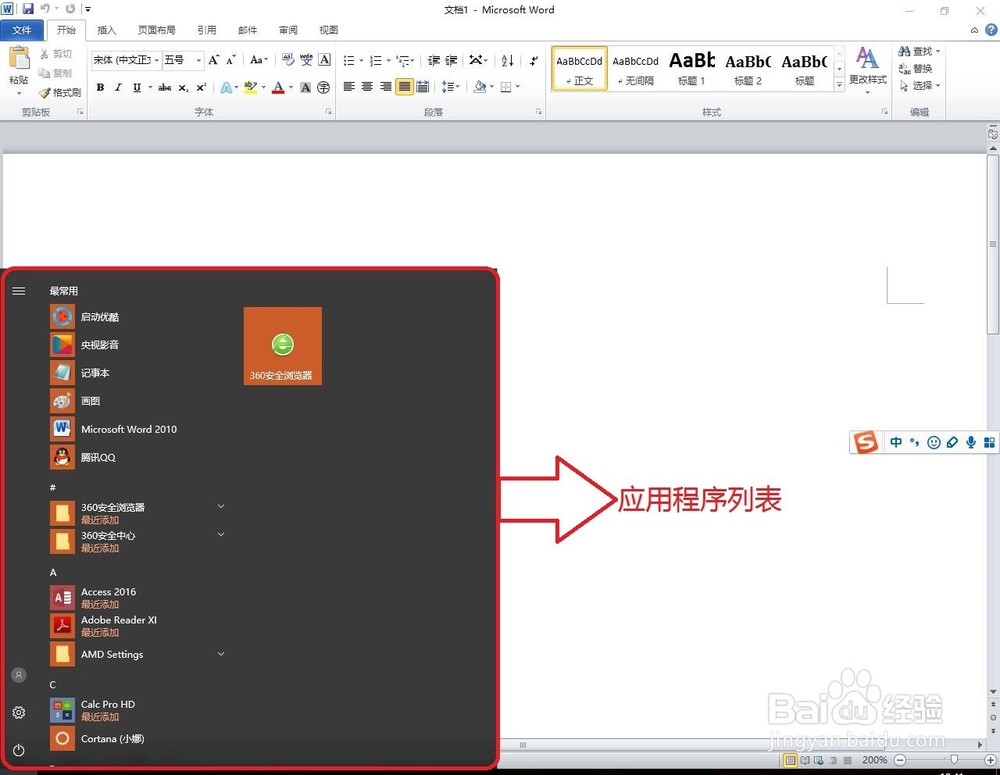Screen dimensions: 1000x775
Task: Apply the Format Painter (格式刷)
Action: [x=59, y=92]
